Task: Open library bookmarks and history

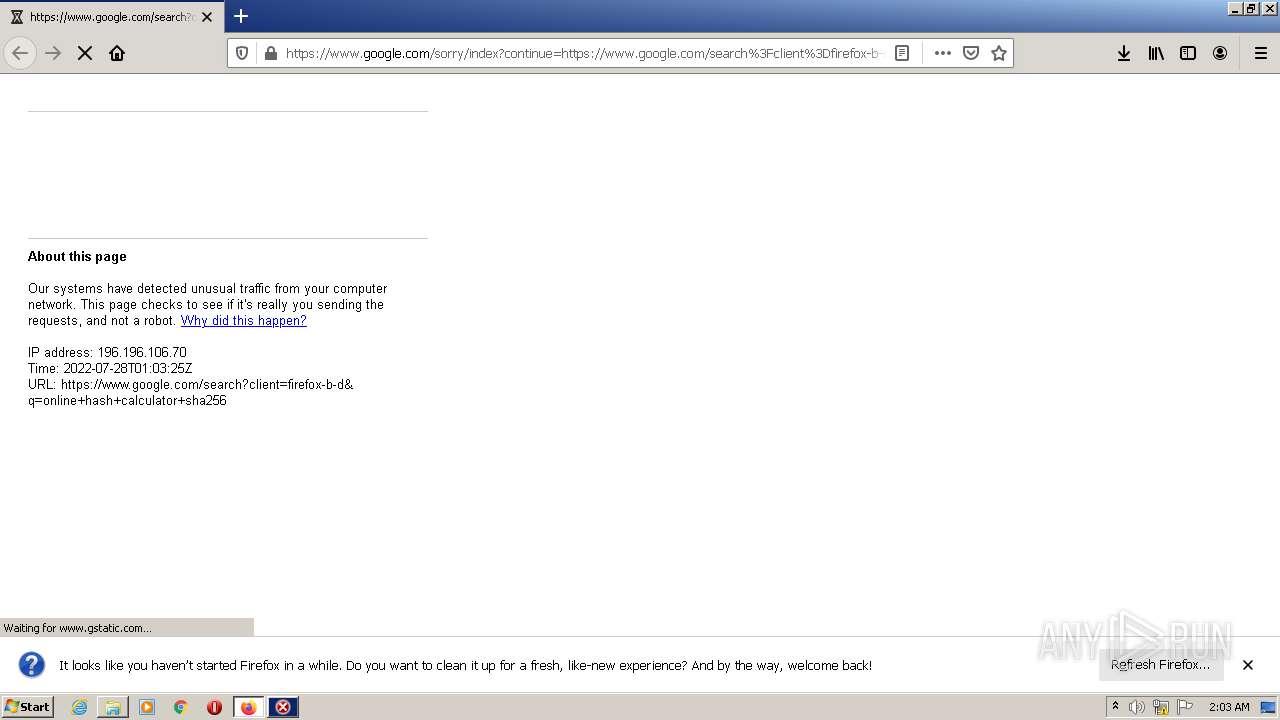Action: click(1156, 53)
